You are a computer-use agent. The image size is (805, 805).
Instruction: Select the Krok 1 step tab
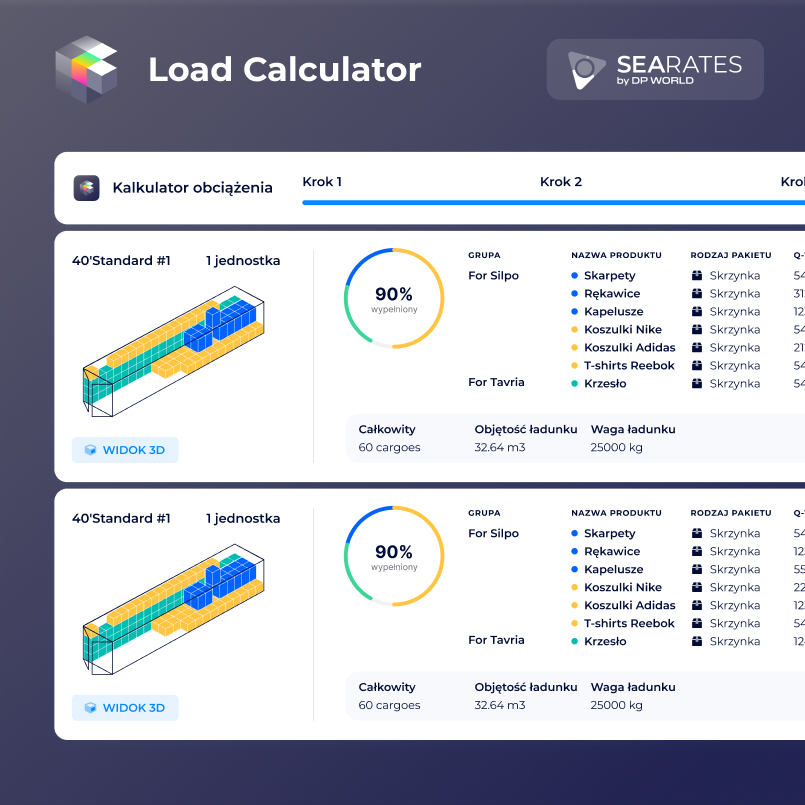pyautogui.click(x=322, y=182)
